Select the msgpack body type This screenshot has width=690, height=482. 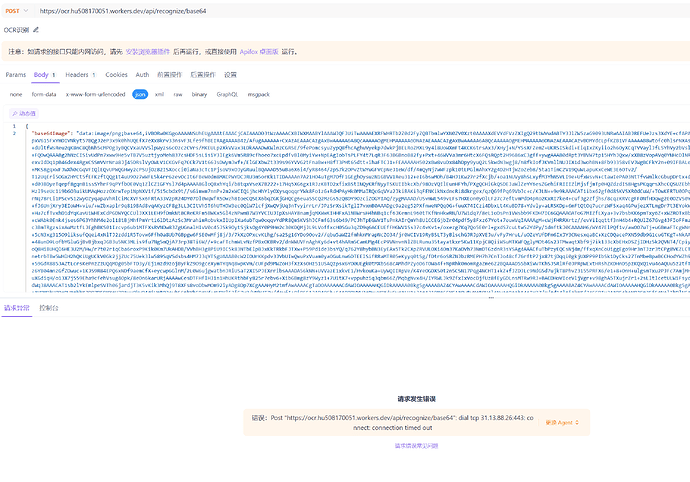point(258,94)
